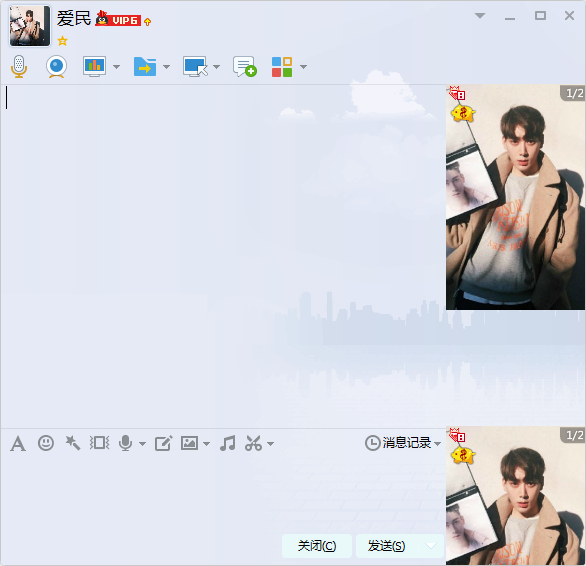
Task: Open the colorful apps grid icon
Action: click(282, 67)
